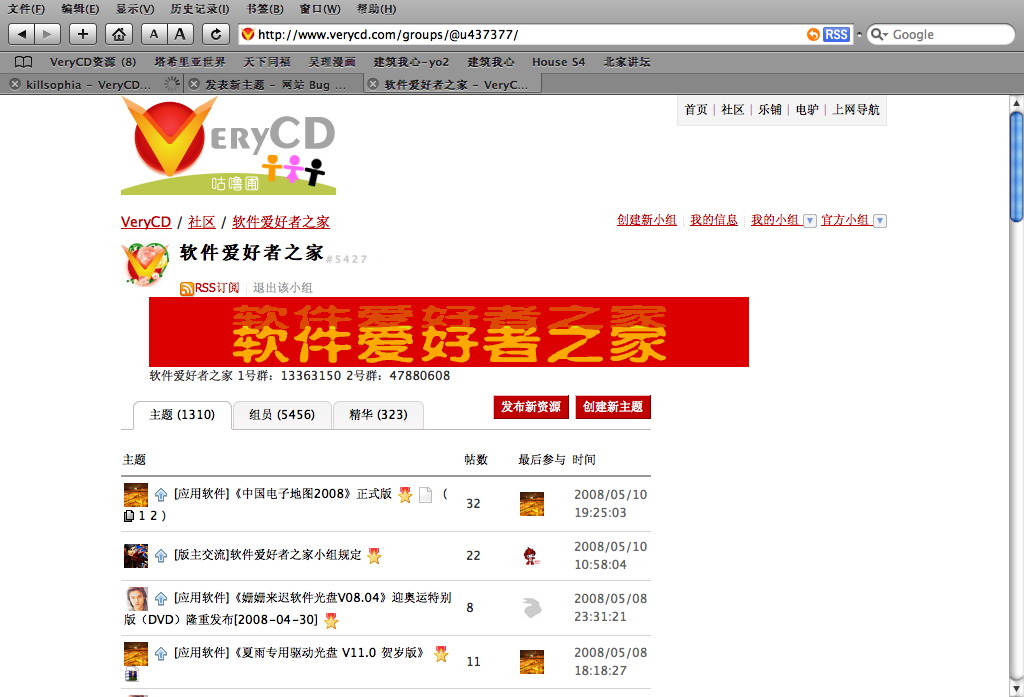Open the 书签(B) menu
This screenshot has height=697, width=1024.
coord(264,9)
